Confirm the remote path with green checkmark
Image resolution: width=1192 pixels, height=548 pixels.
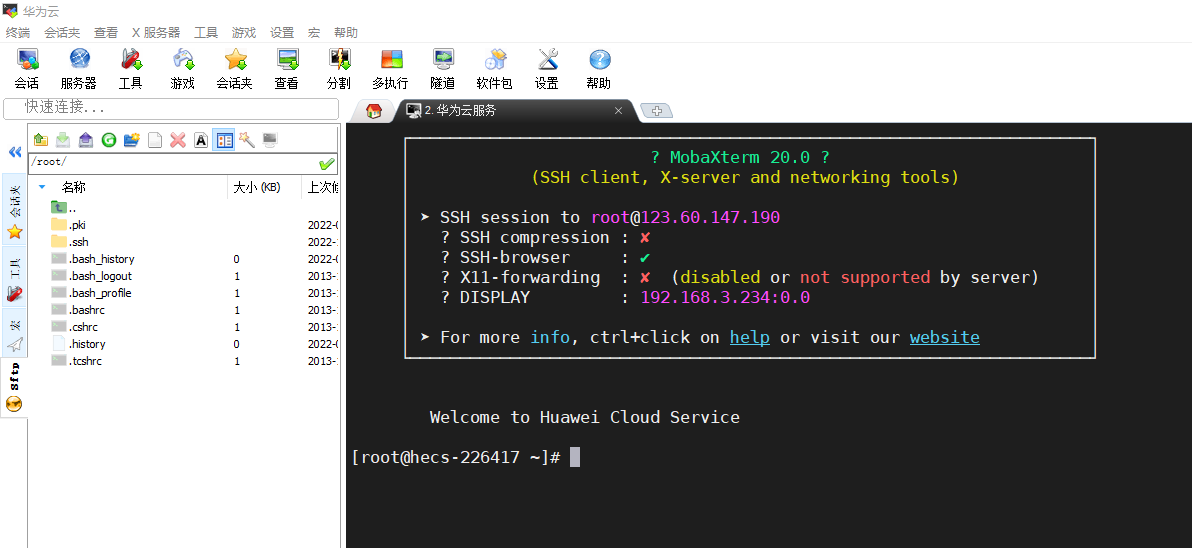(x=326, y=163)
